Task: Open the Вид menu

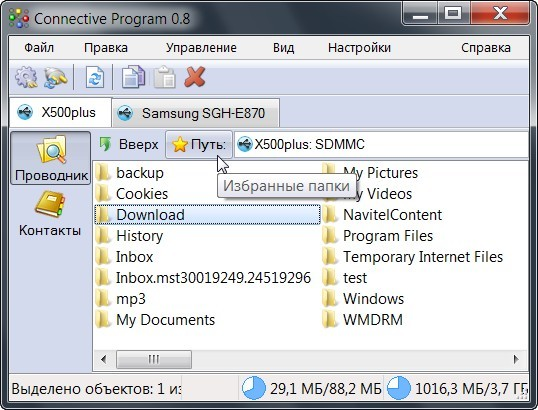Action: pyautogui.click(x=283, y=48)
